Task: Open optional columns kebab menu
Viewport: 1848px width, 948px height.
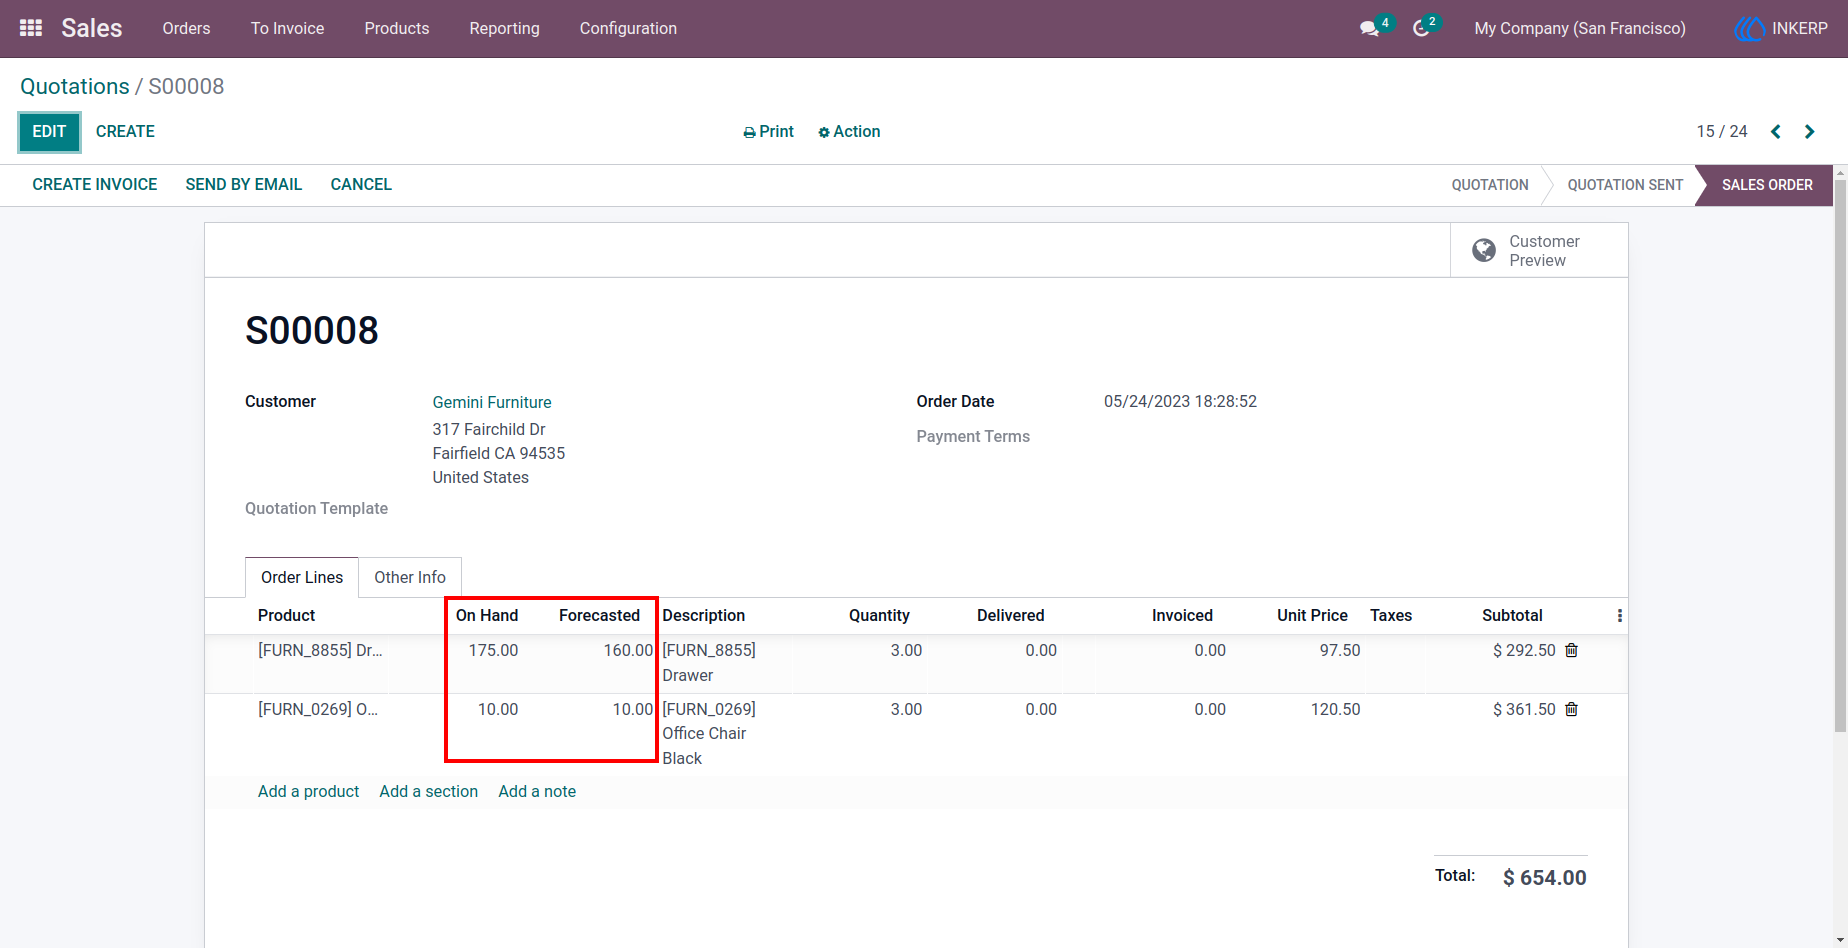Action: (x=1619, y=616)
